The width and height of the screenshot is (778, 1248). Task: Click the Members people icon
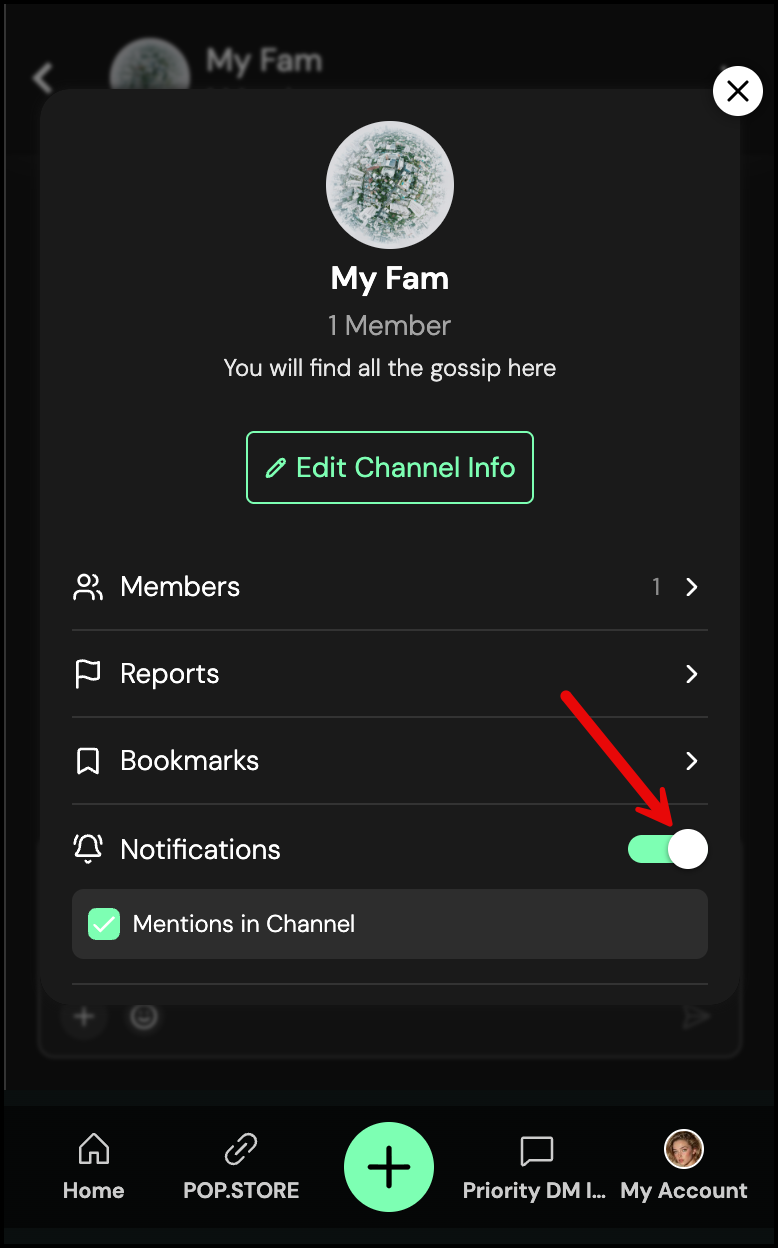click(x=88, y=587)
